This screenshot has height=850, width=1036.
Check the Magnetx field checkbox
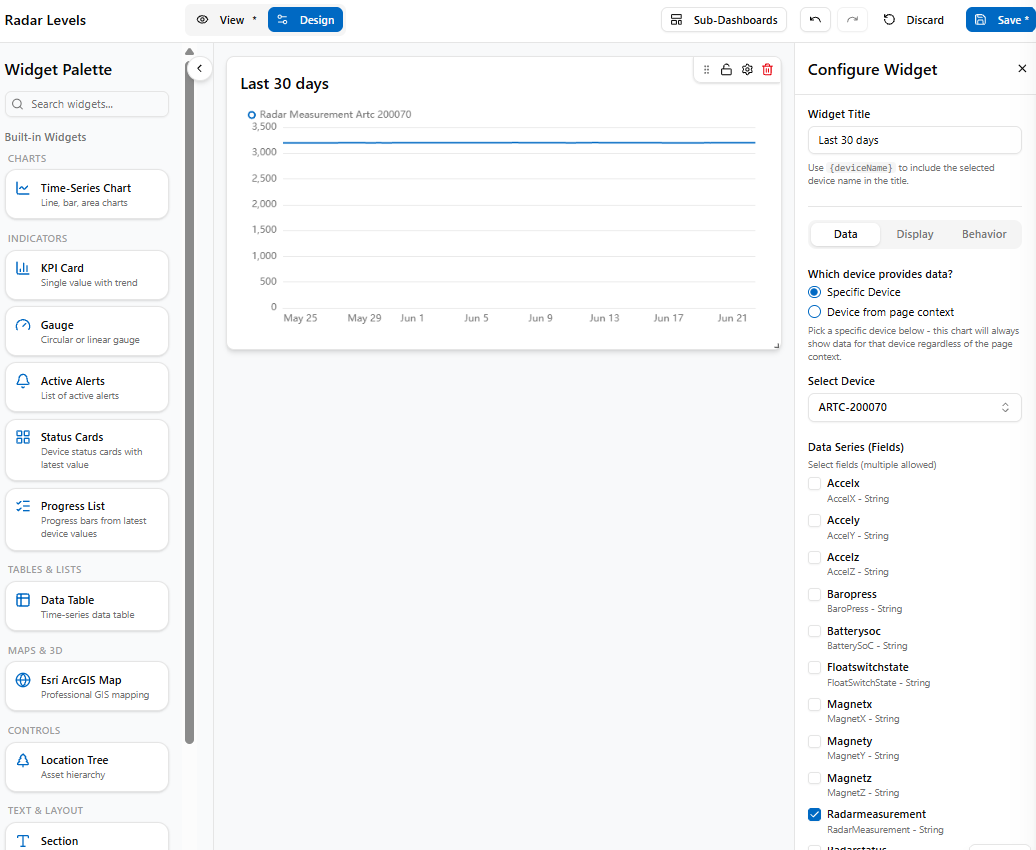[x=815, y=705]
